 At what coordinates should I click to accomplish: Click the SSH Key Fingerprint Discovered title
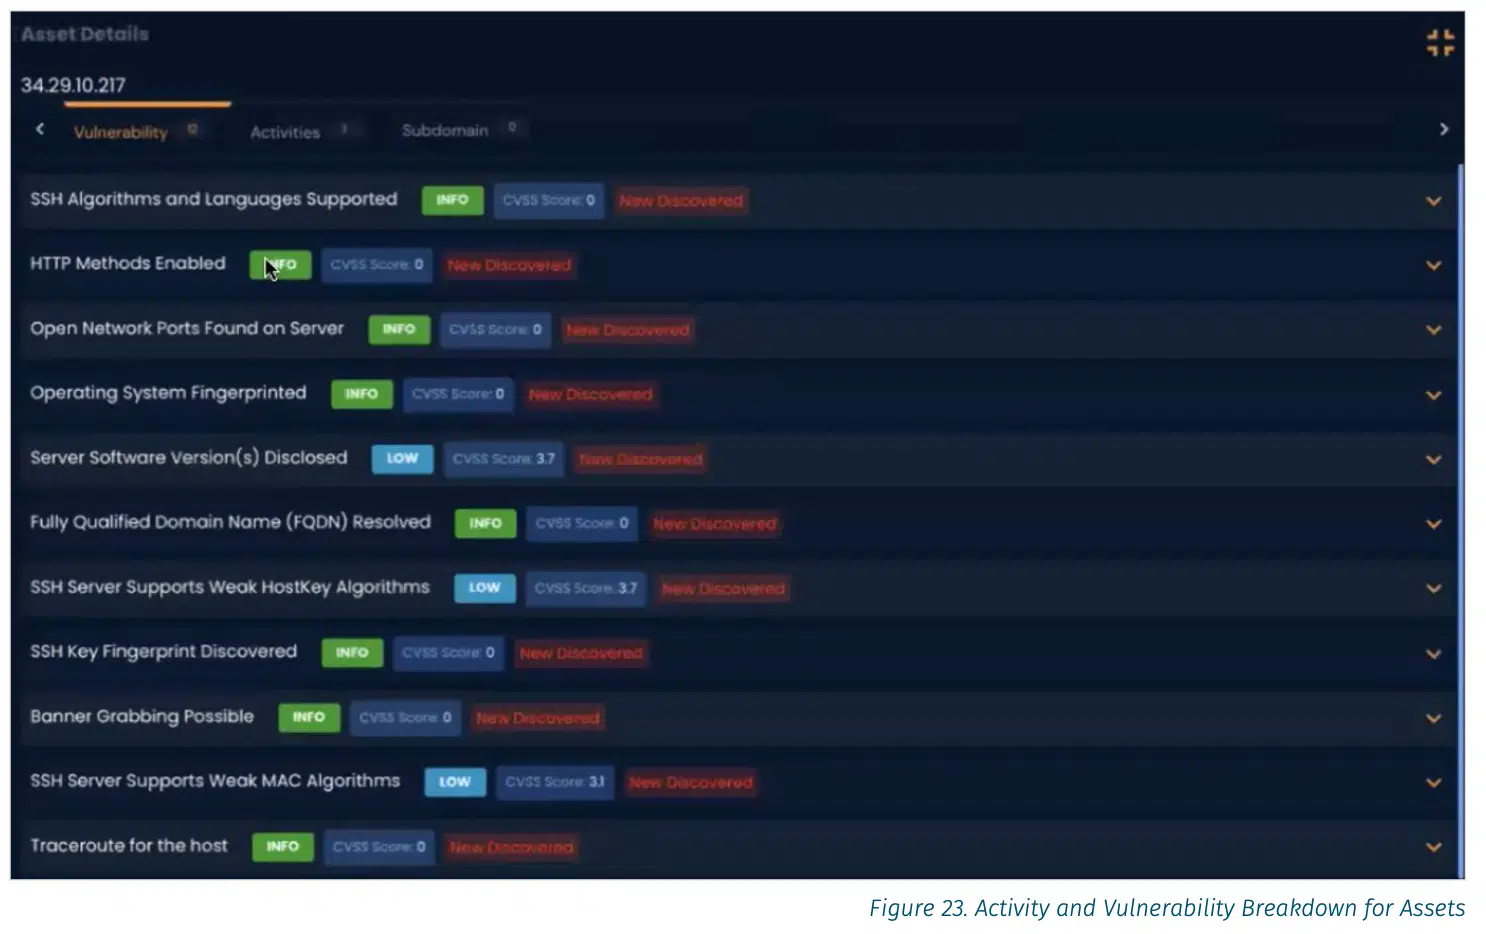163,652
